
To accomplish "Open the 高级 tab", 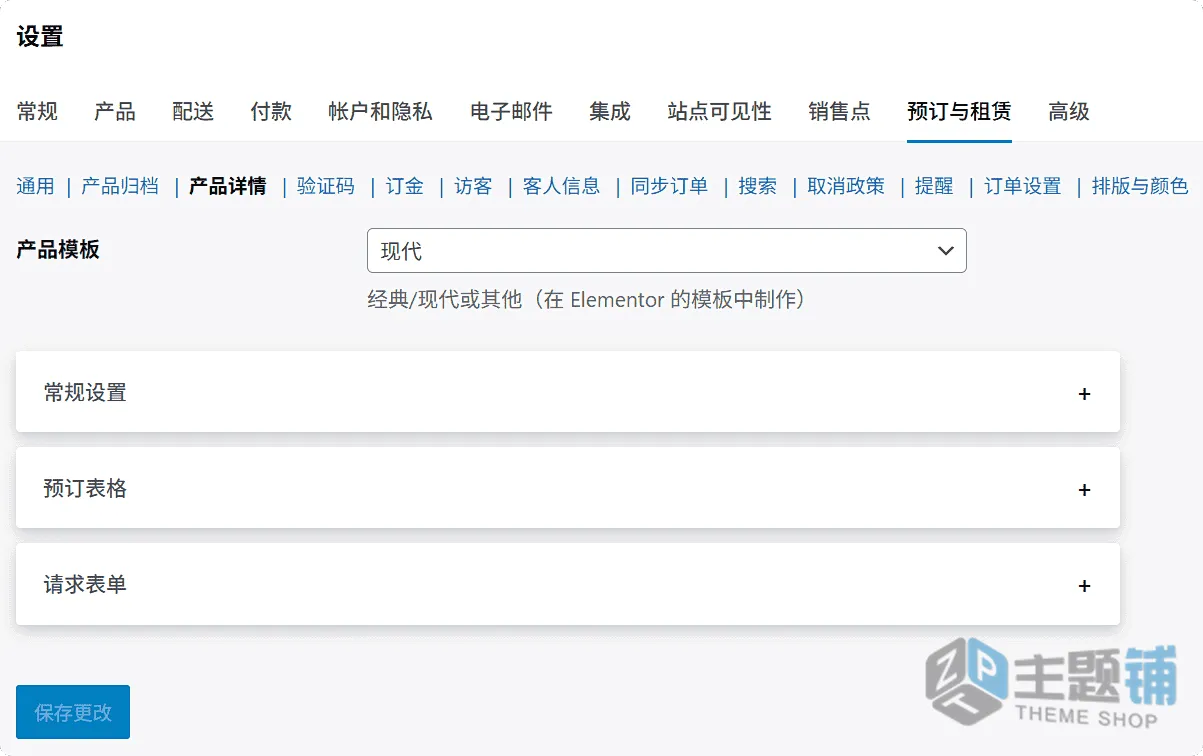I will click(x=1069, y=112).
